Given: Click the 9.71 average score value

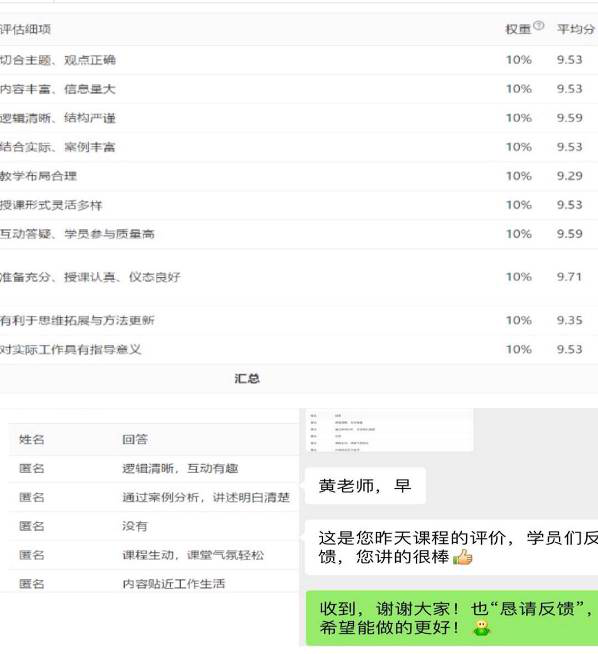Looking at the screenshot, I should point(569,277).
